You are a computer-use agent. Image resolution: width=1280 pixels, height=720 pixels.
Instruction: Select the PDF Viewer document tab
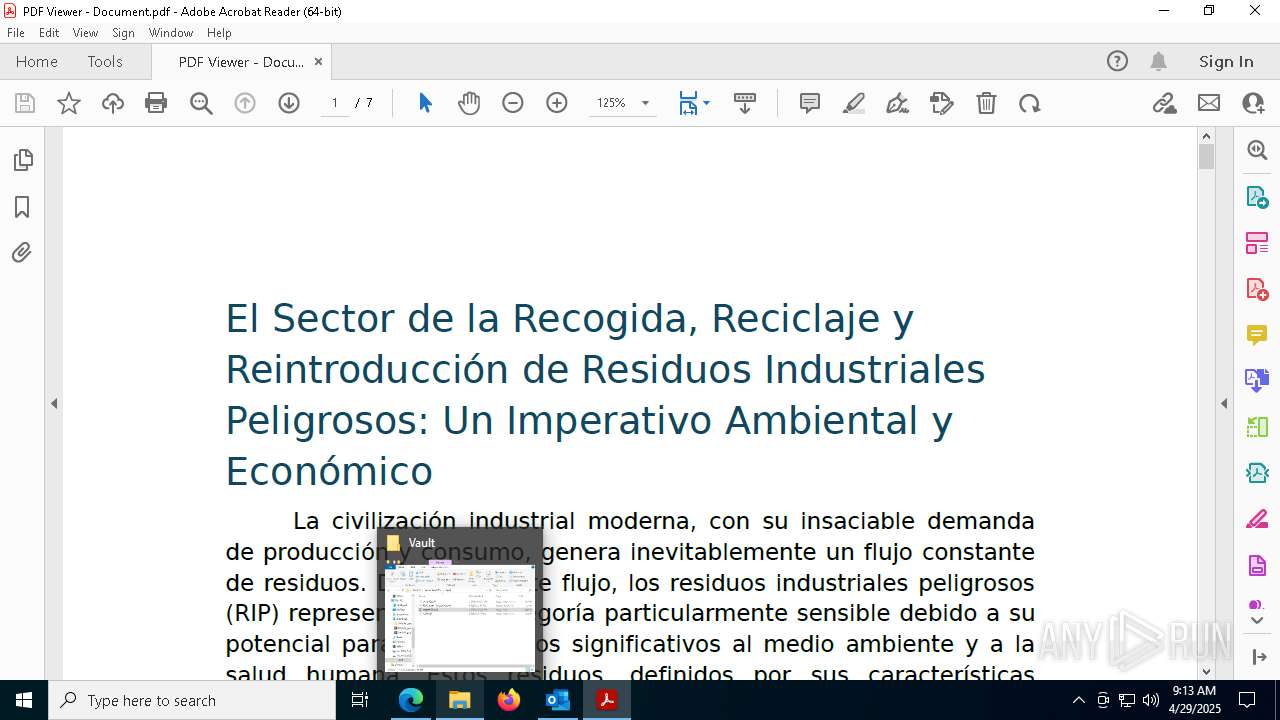click(241, 61)
